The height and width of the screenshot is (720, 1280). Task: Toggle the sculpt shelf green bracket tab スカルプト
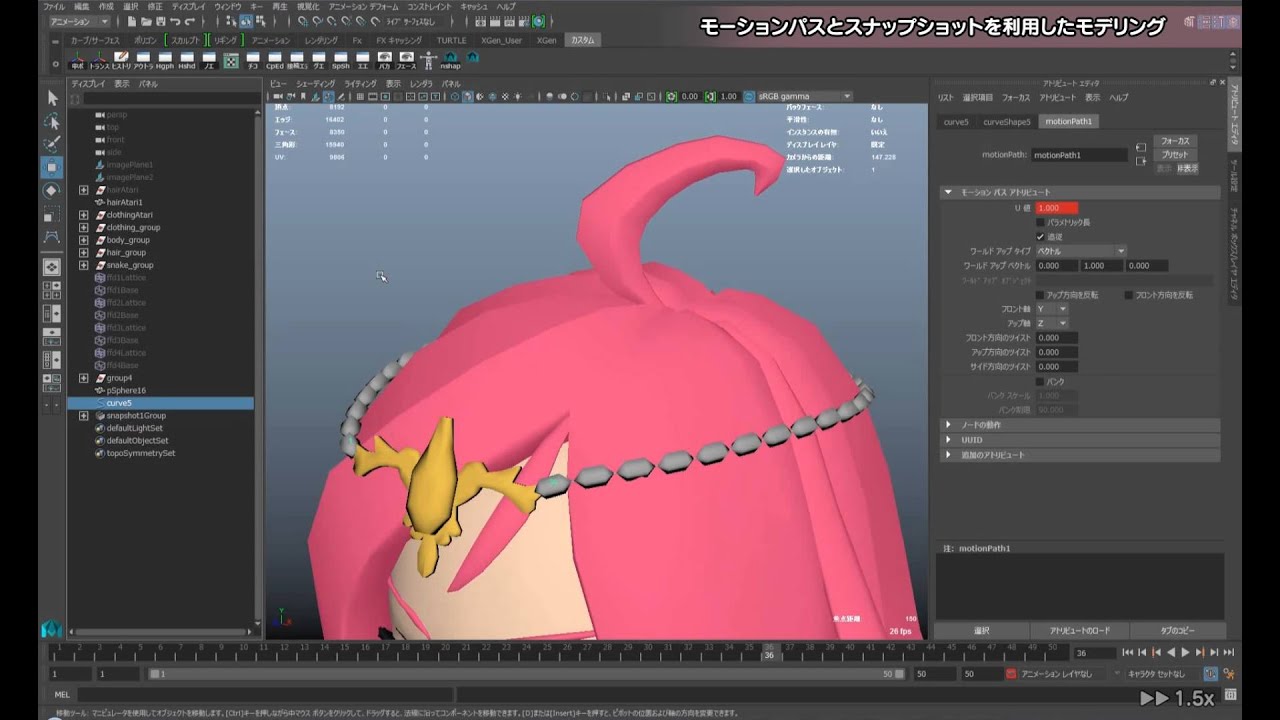point(184,40)
